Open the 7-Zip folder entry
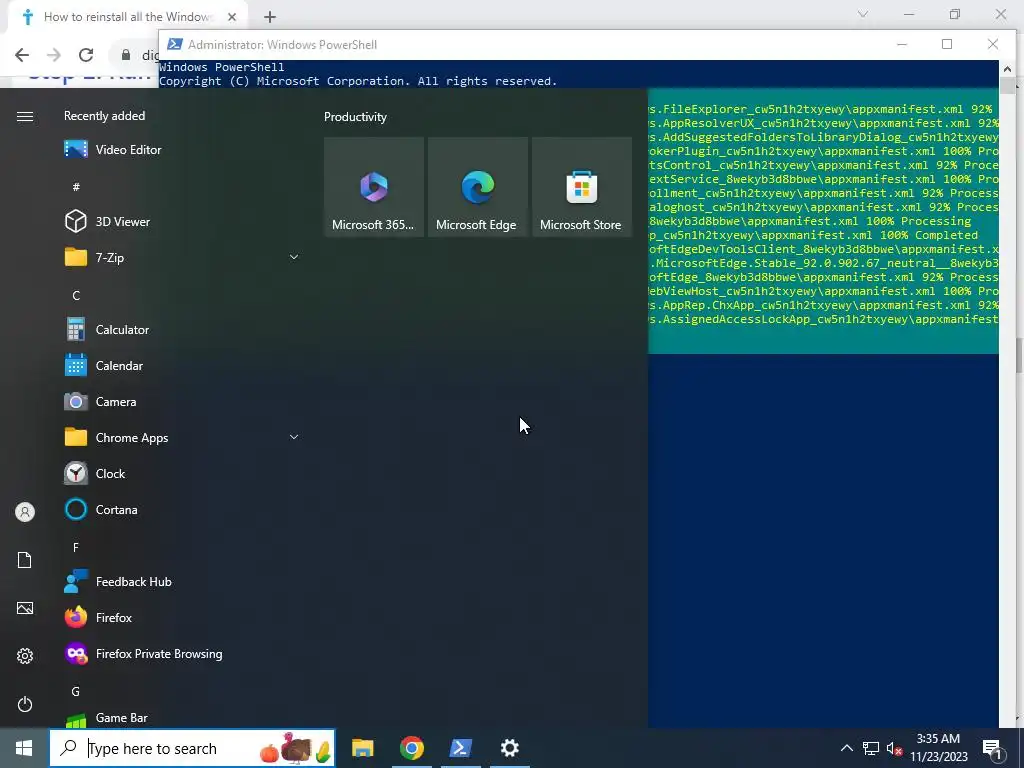 (181, 257)
